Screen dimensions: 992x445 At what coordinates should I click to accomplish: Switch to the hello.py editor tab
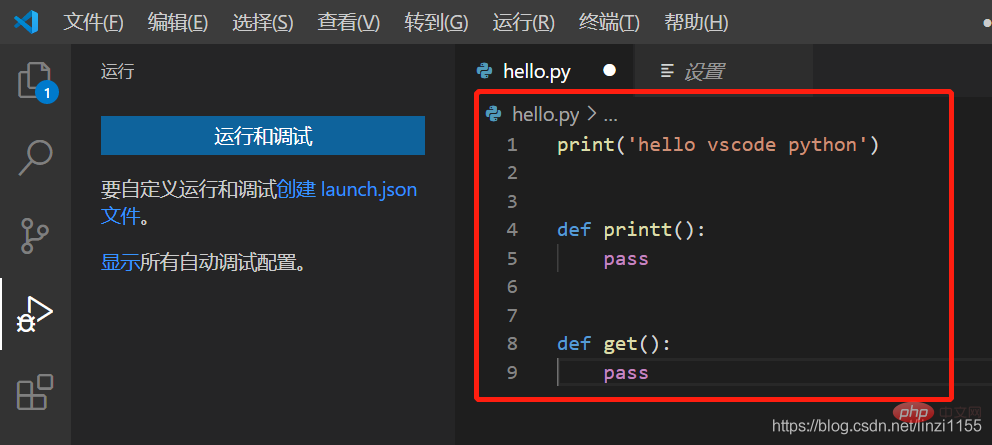(x=545, y=70)
